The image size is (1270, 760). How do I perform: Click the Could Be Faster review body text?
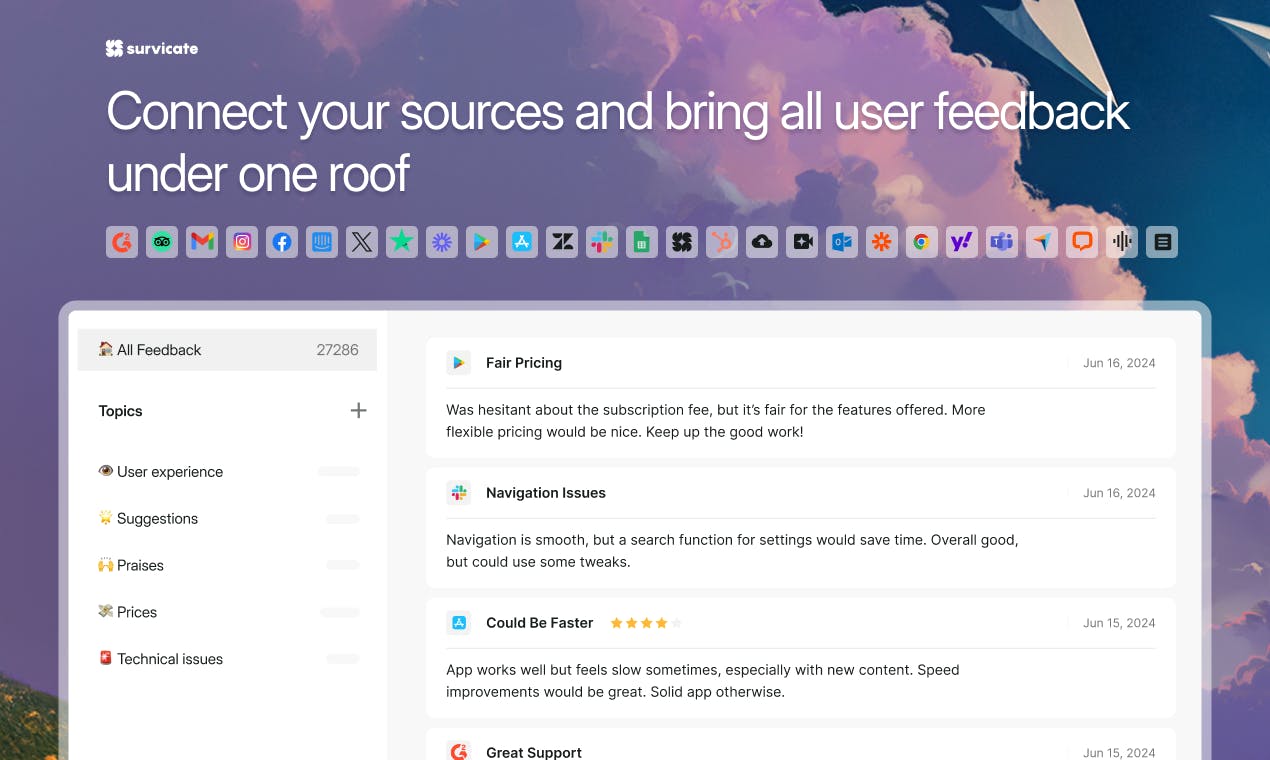(x=703, y=681)
